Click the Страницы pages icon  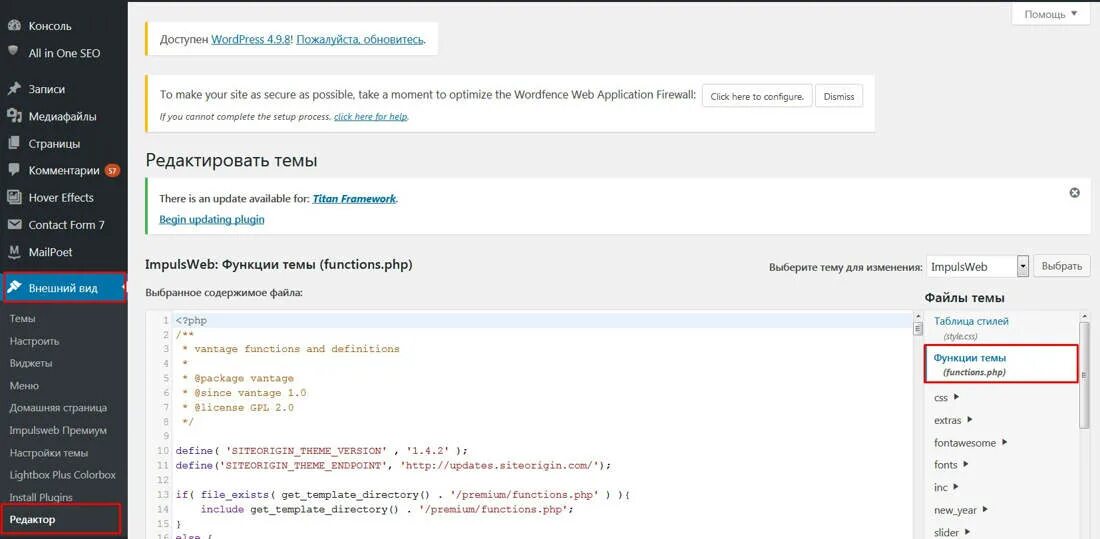coord(14,143)
